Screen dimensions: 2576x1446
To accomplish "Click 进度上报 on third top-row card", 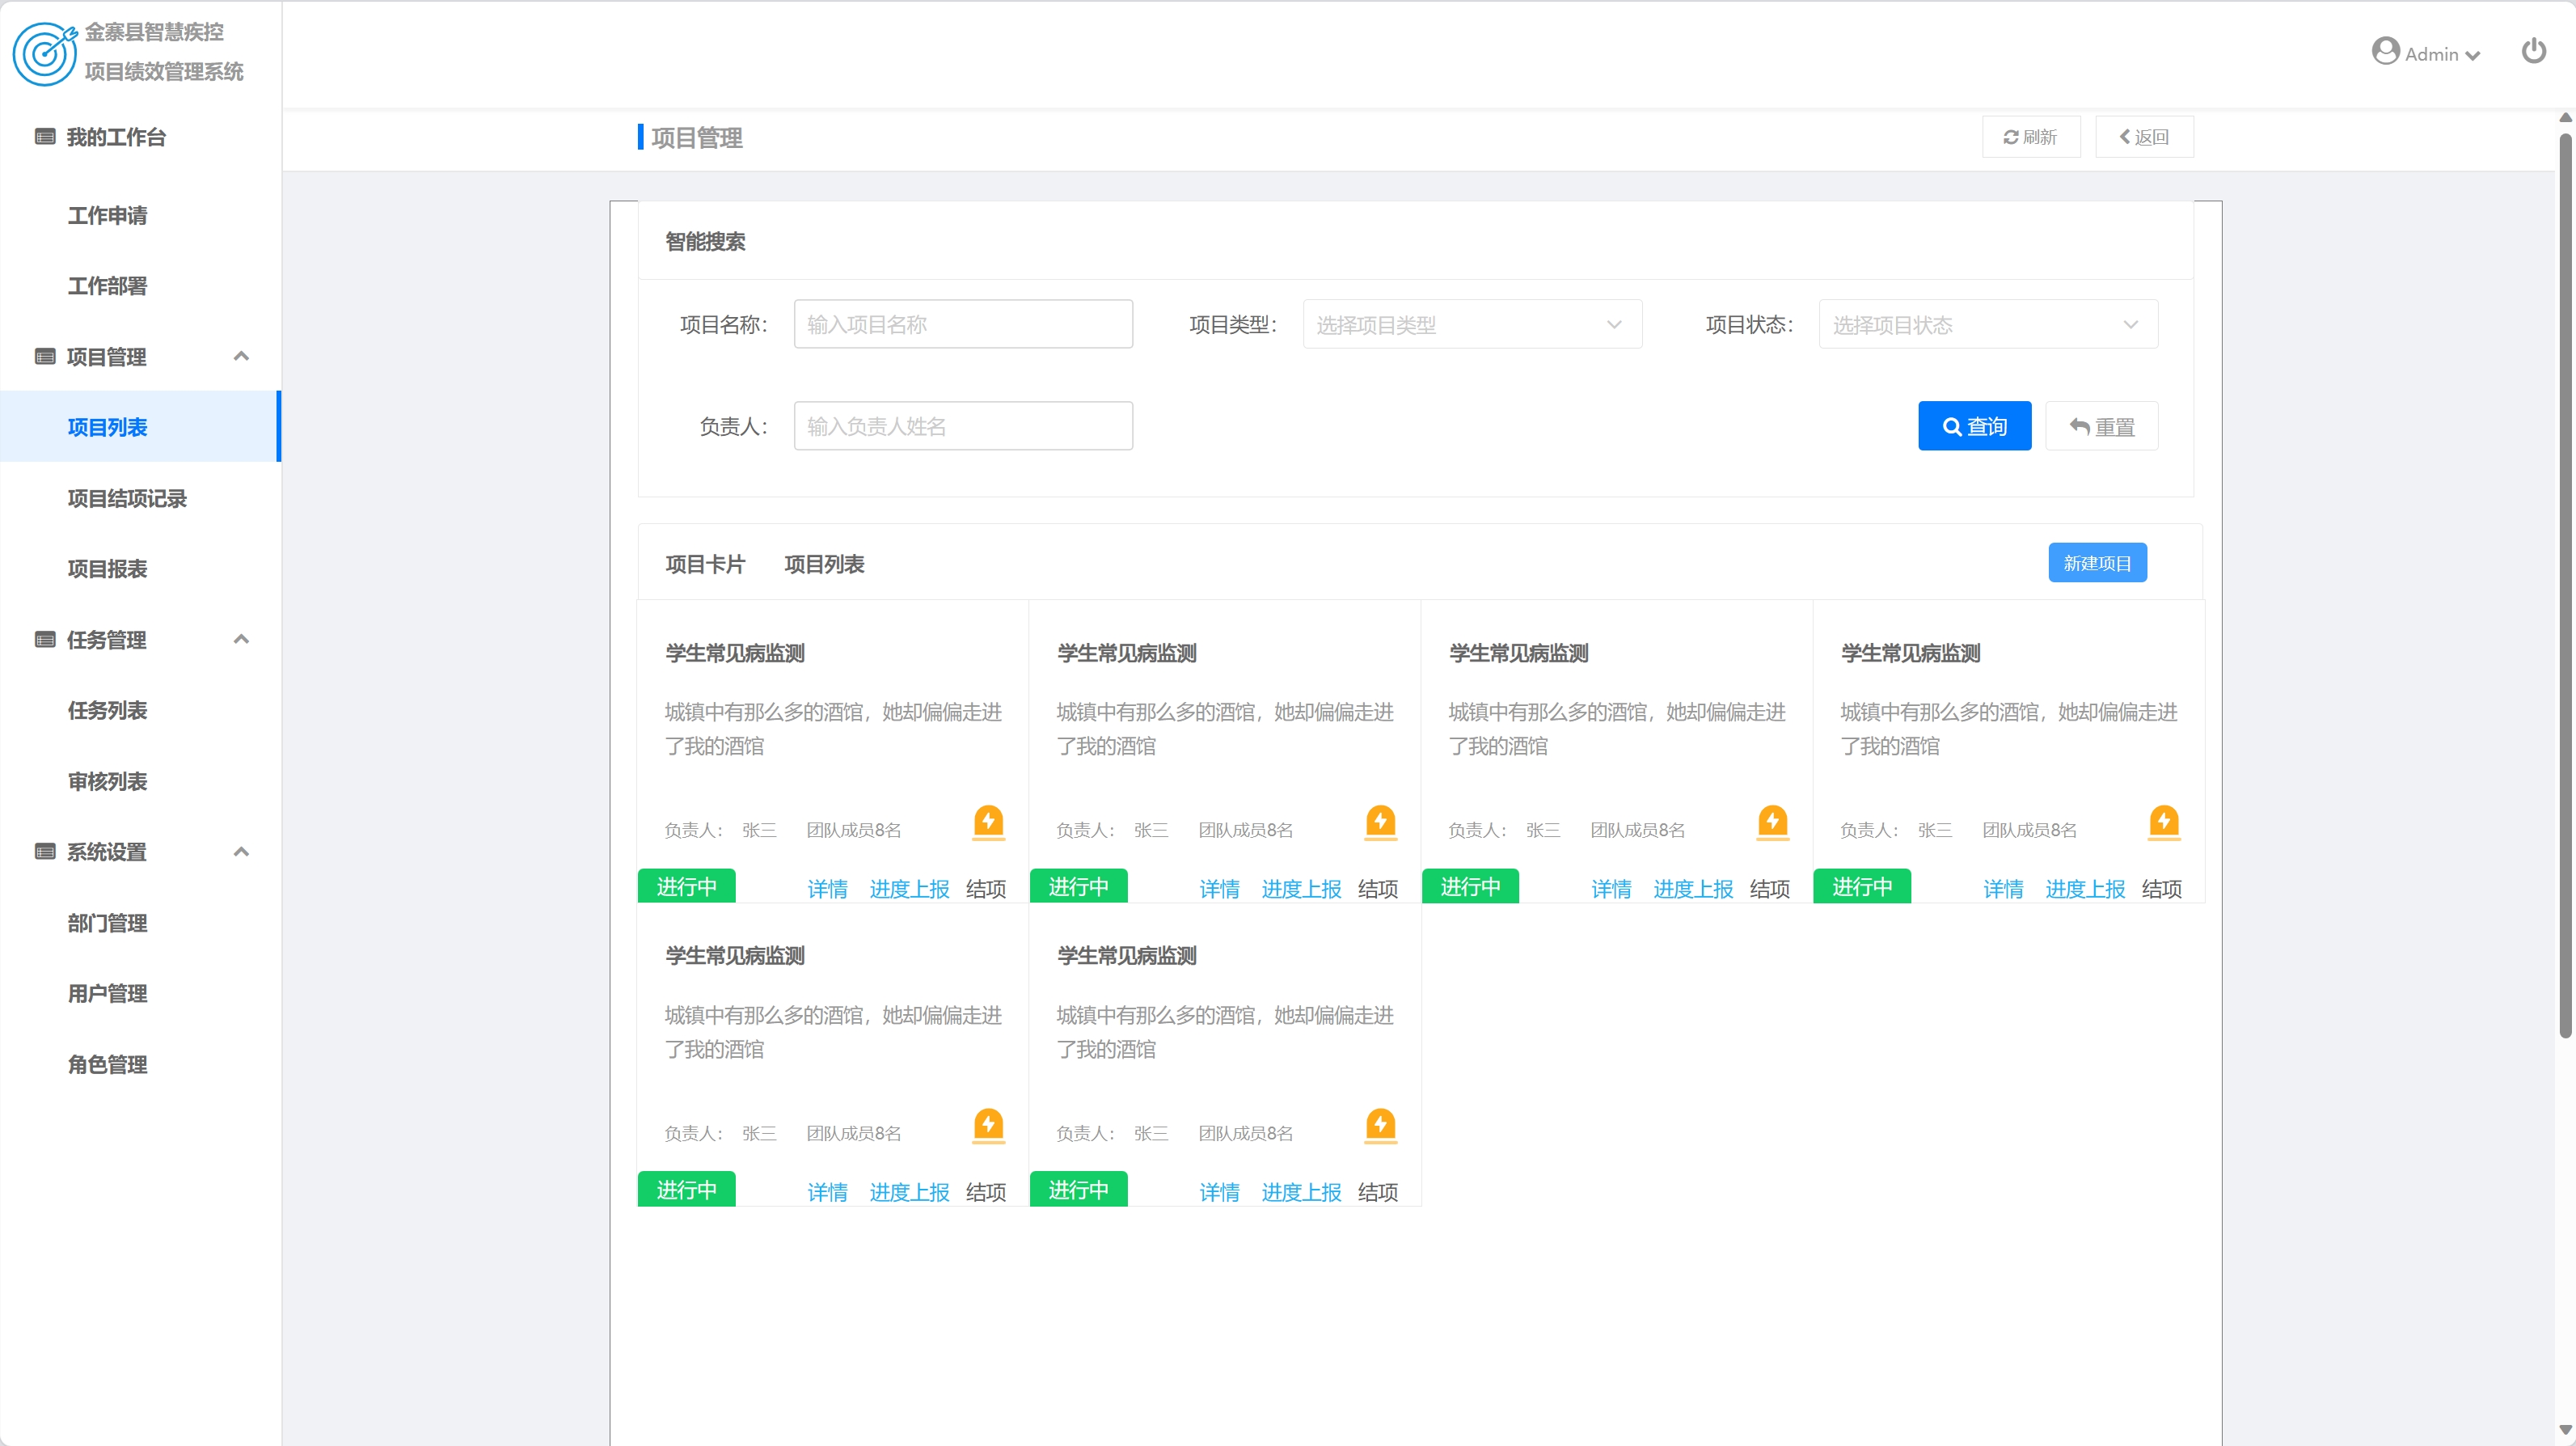I will pyautogui.click(x=1693, y=889).
